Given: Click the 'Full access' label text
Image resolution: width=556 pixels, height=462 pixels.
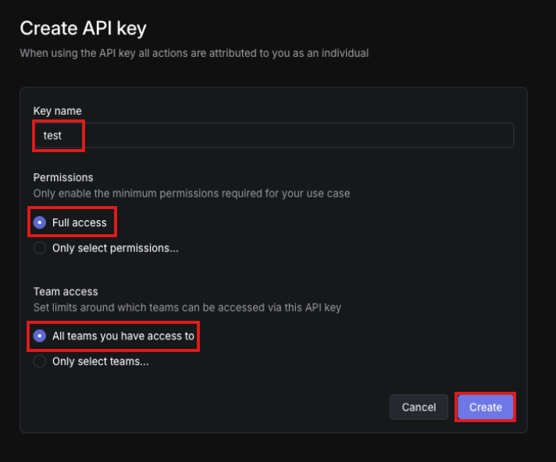Looking at the screenshot, I should (x=79, y=223).
